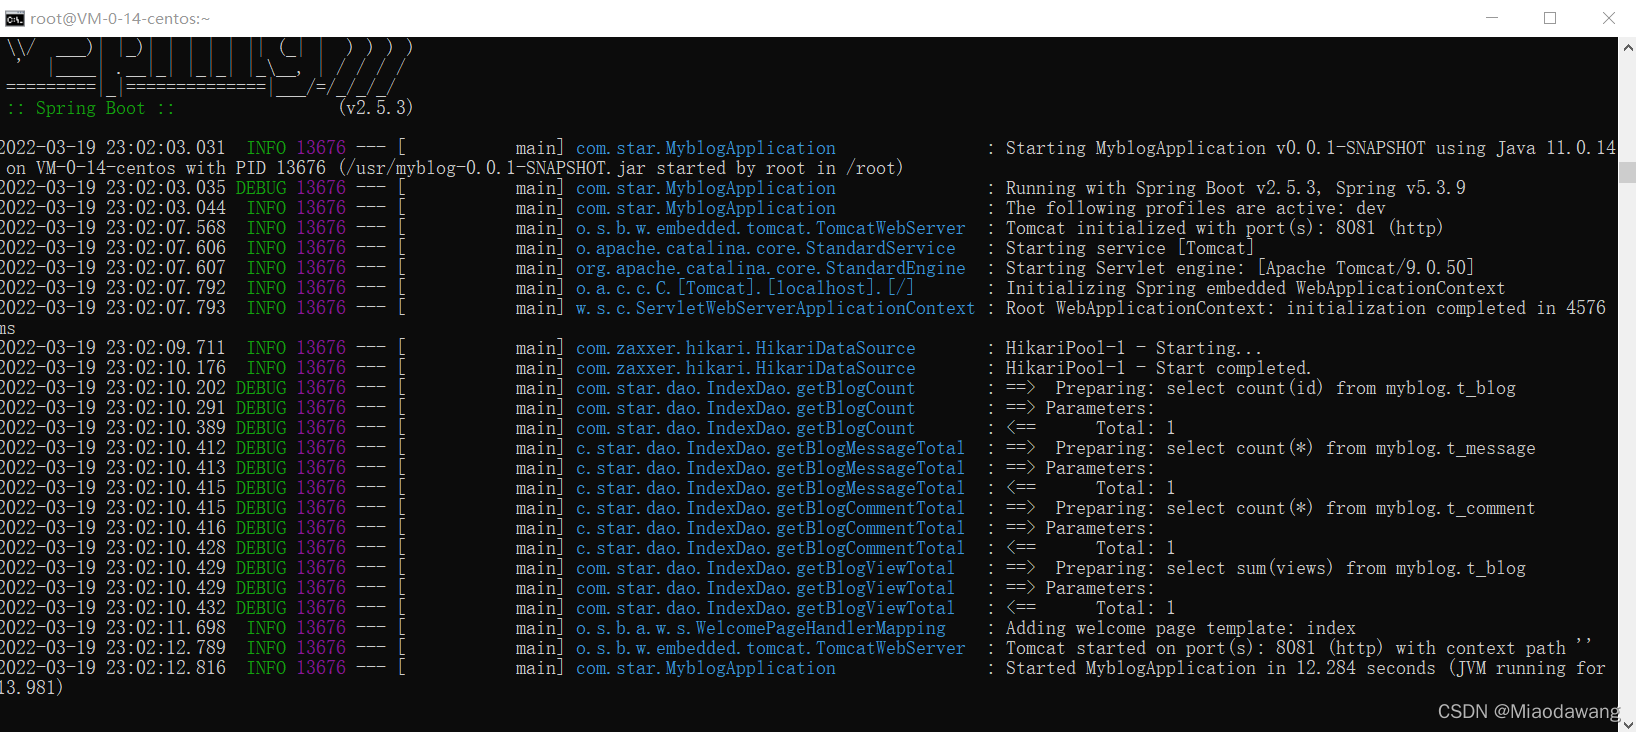Click the scrollbar up arrow

tap(1627, 46)
